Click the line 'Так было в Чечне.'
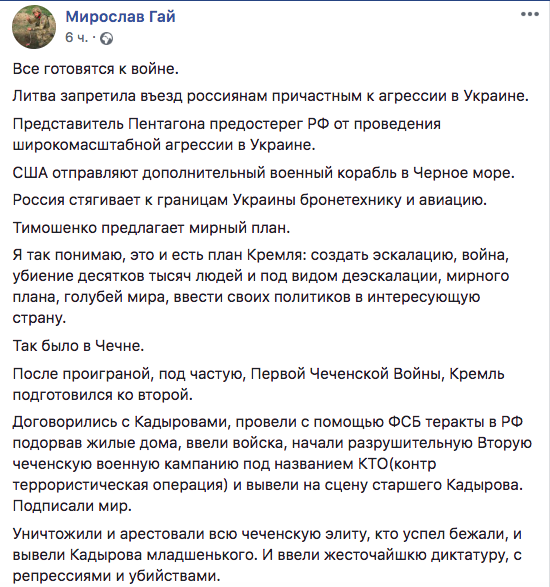 [78, 346]
